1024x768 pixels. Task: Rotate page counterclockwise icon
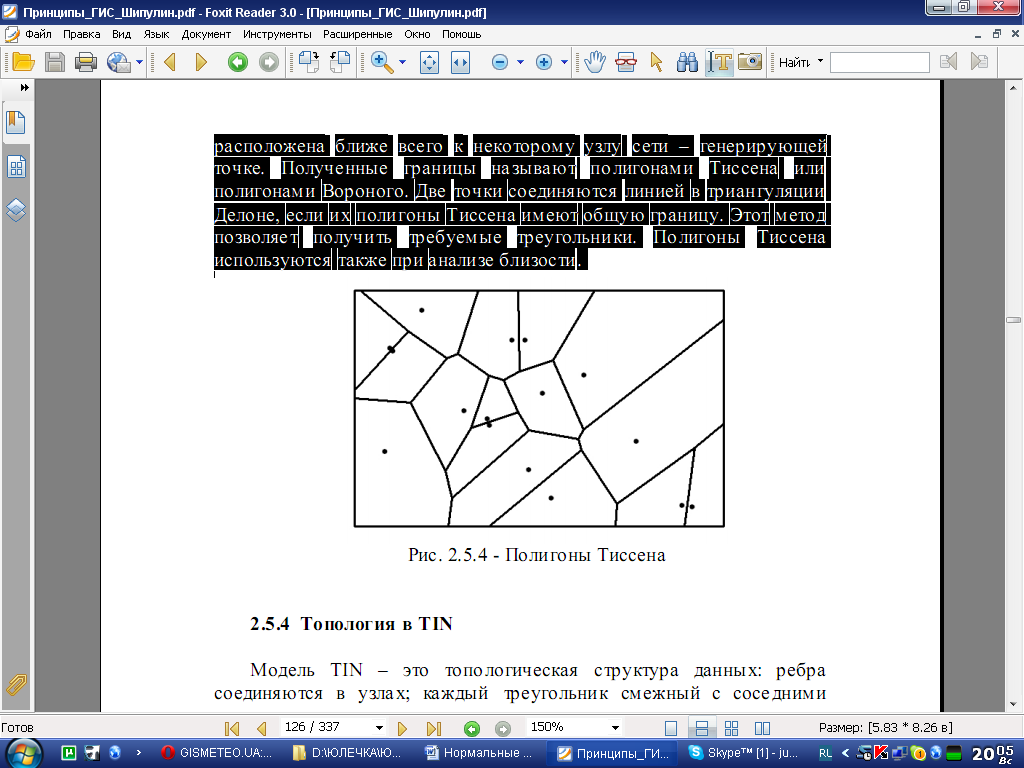point(340,62)
